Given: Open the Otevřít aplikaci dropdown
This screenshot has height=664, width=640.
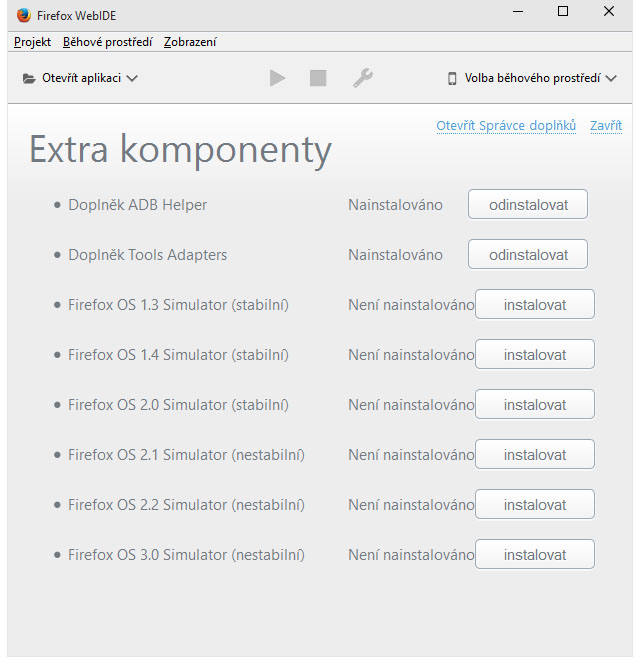Looking at the screenshot, I should point(80,78).
